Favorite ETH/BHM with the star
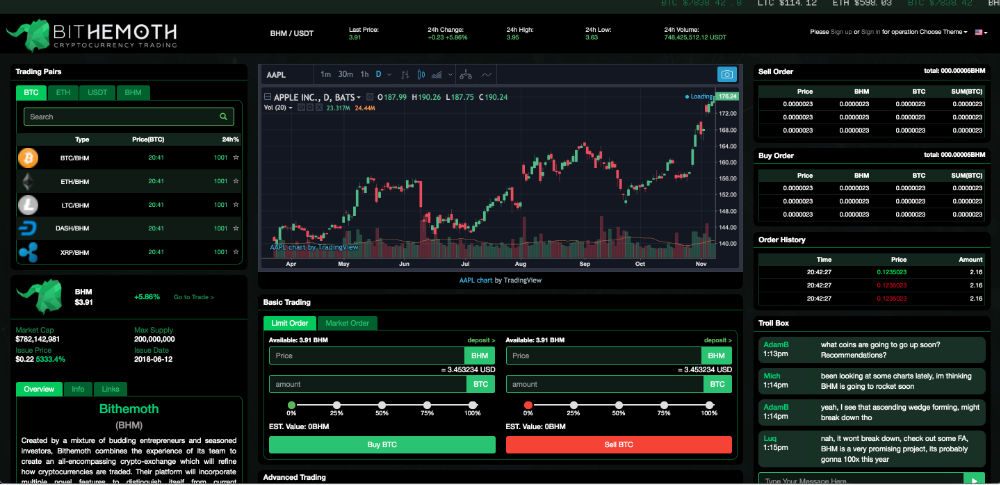This screenshot has width=1000, height=485. pyautogui.click(x=236, y=181)
